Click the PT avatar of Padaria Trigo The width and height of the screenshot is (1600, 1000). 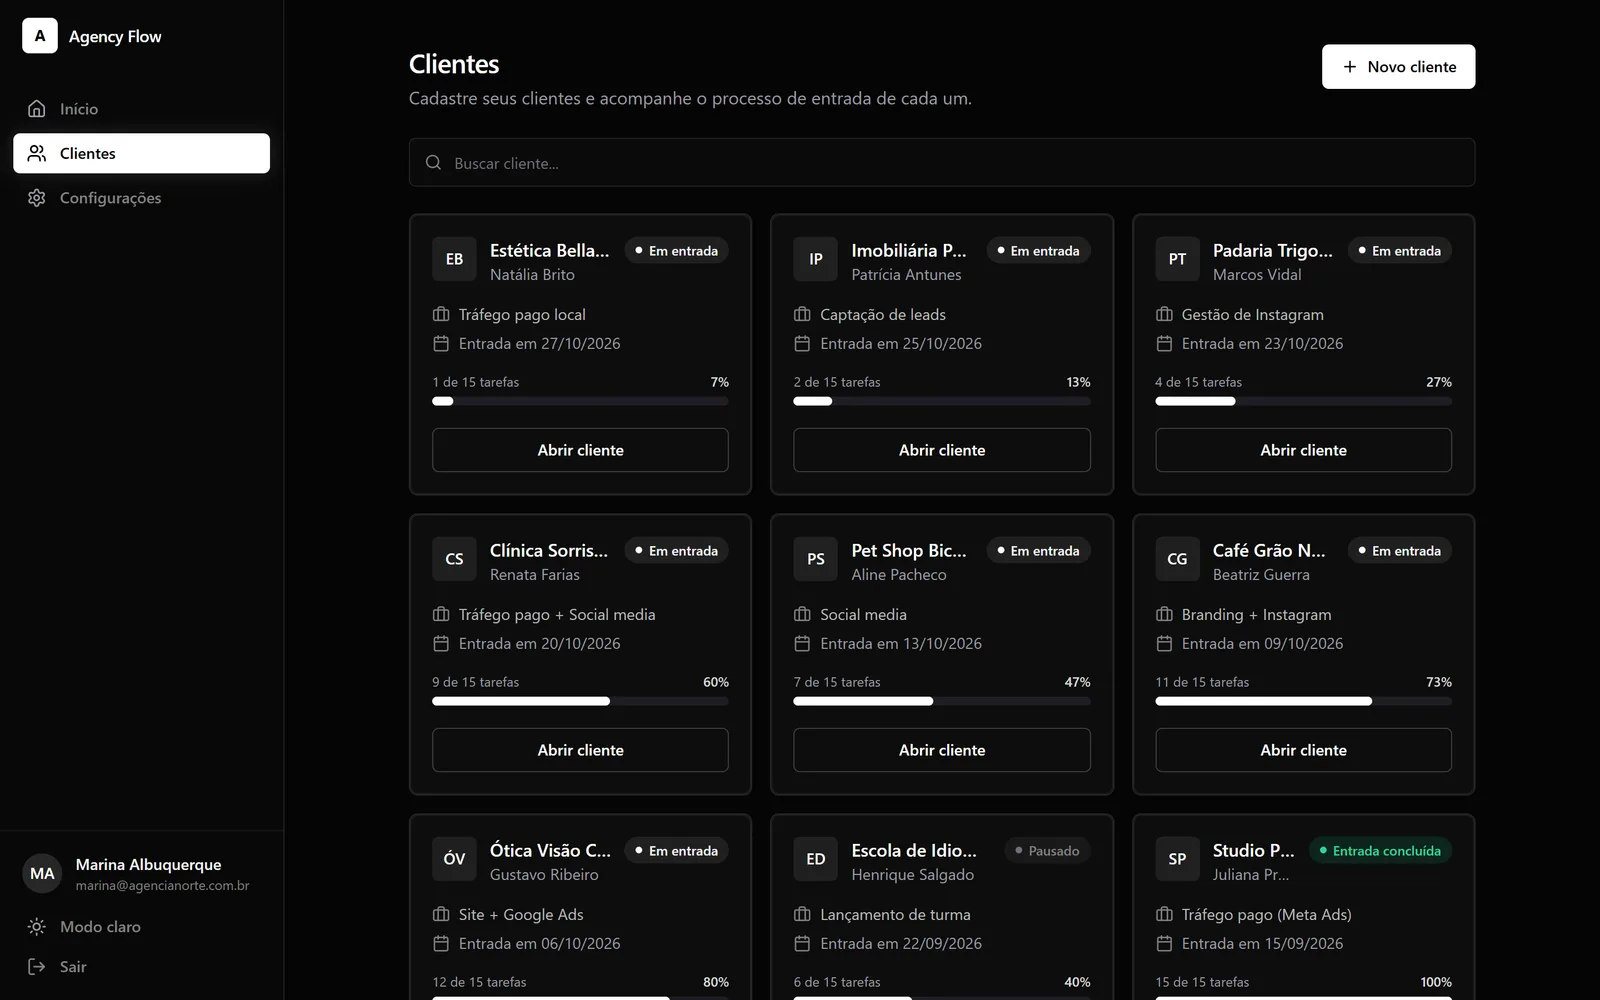pyautogui.click(x=1177, y=259)
